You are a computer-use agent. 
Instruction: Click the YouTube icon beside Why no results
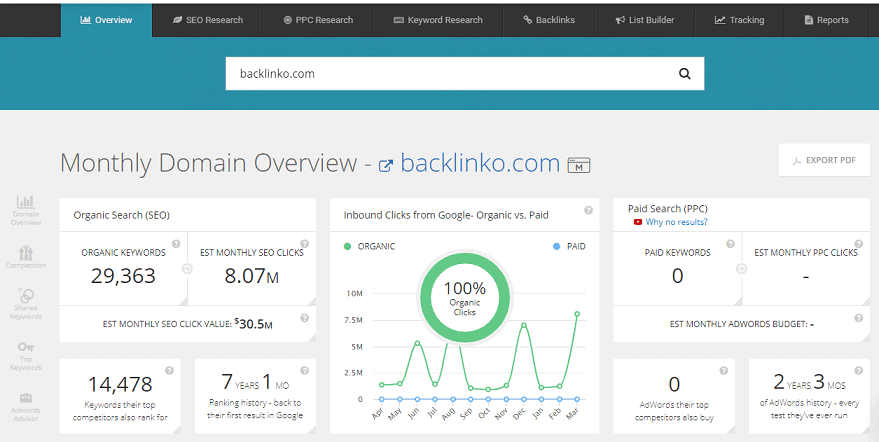click(637, 222)
